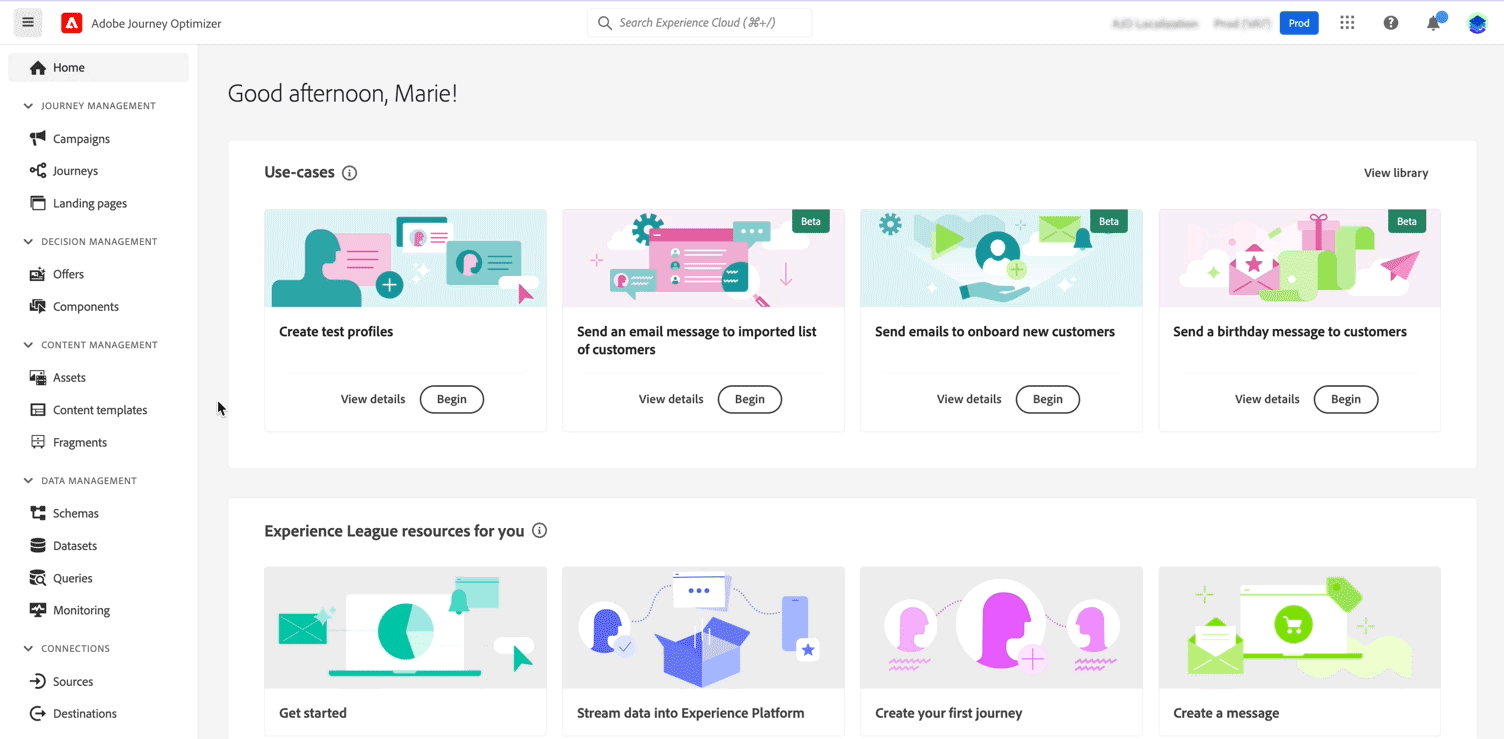Click the Sources arrow icon
This screenshot has width=1504, height=739.
coord(38,681)
